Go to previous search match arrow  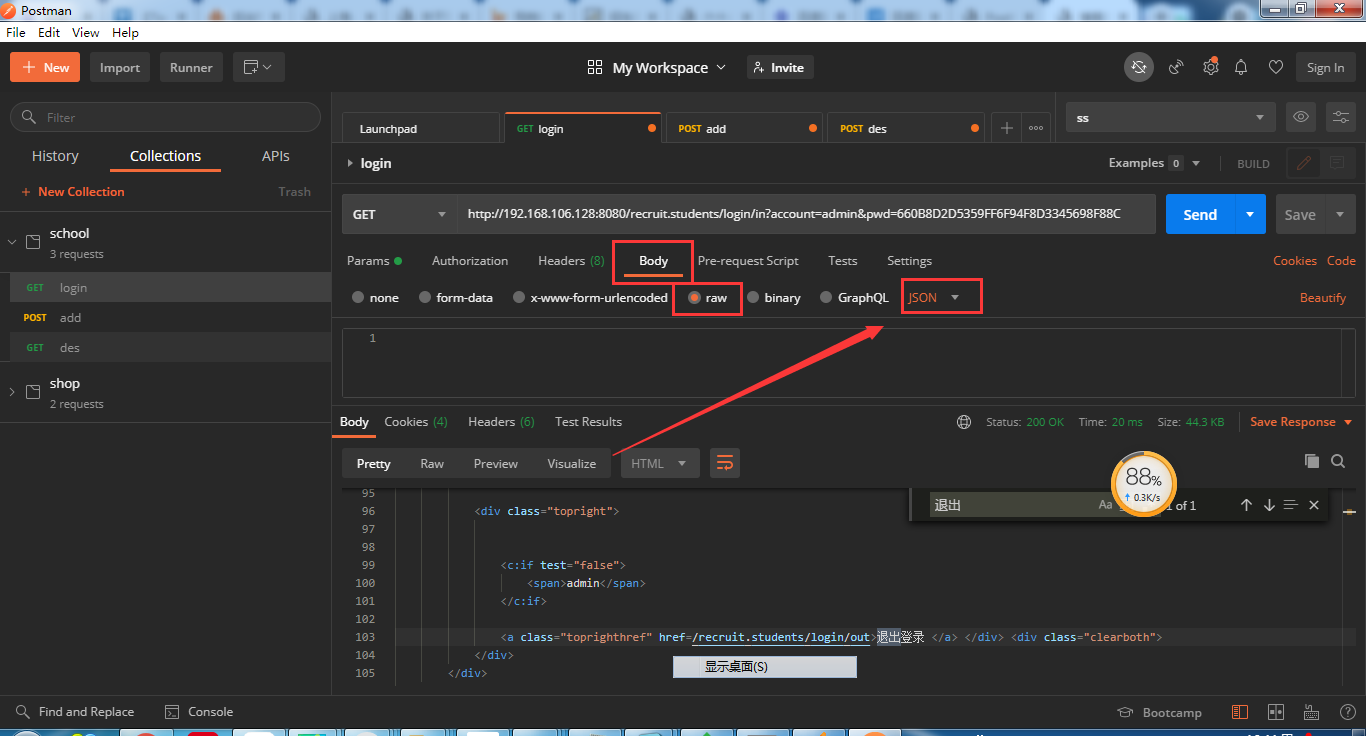coord(1246,505)
